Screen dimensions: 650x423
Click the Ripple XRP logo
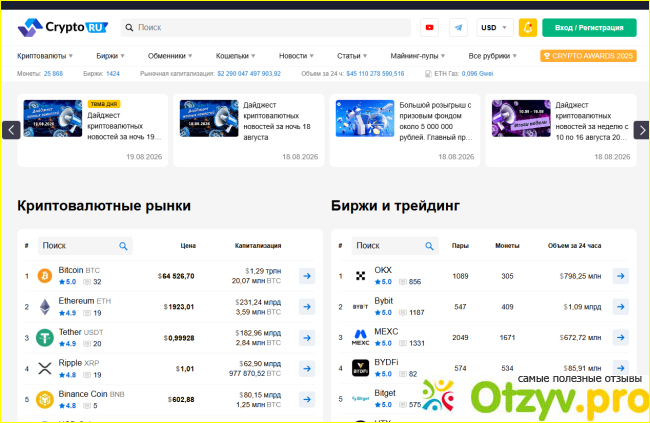[45, 368]
